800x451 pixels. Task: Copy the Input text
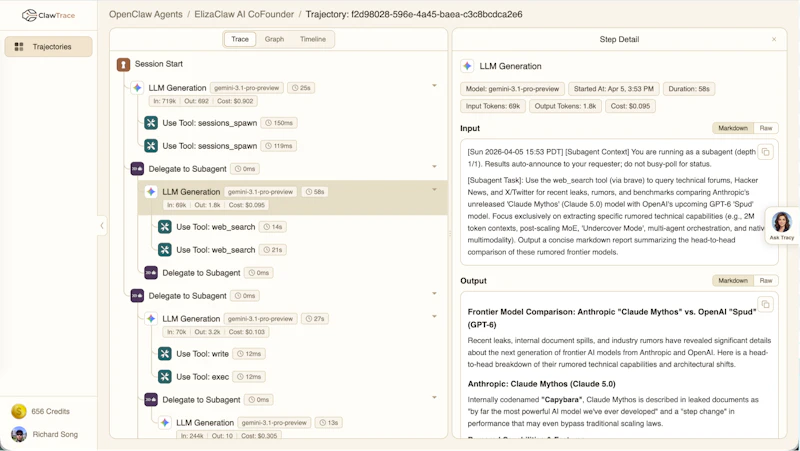pyautogui.click(x=765, y=152)
